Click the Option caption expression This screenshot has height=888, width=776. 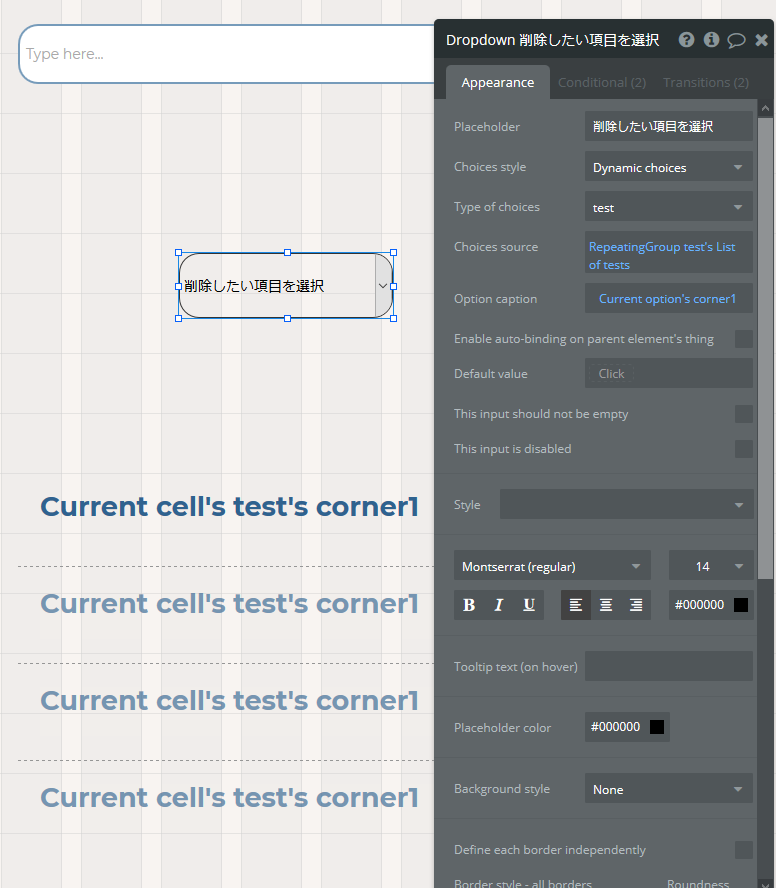[668, 298]
